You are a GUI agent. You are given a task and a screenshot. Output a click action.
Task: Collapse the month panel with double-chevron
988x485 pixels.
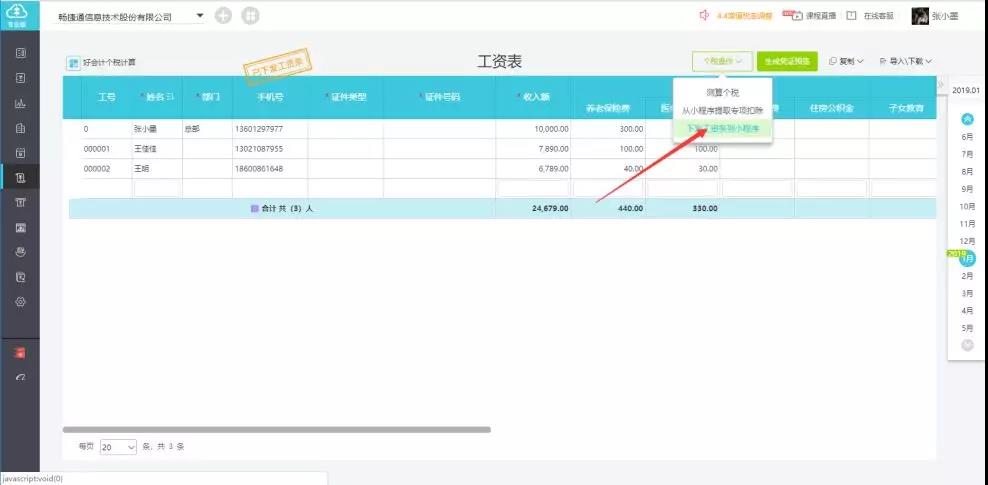click(941, 84)
